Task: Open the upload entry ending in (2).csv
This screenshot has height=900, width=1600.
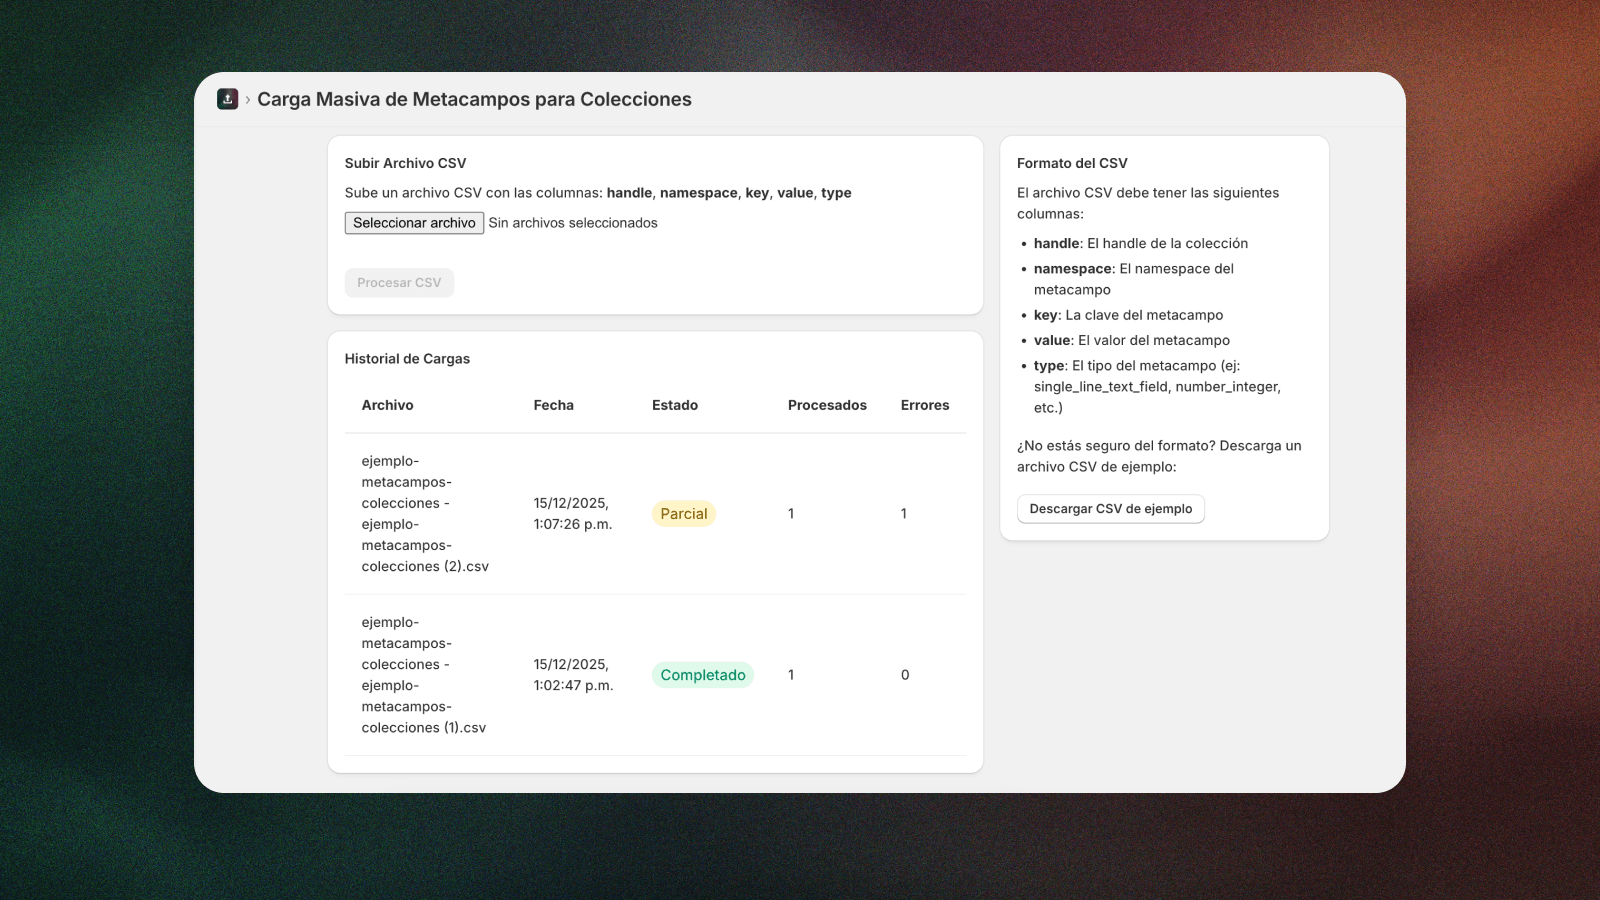Action: tap(425, 514)
